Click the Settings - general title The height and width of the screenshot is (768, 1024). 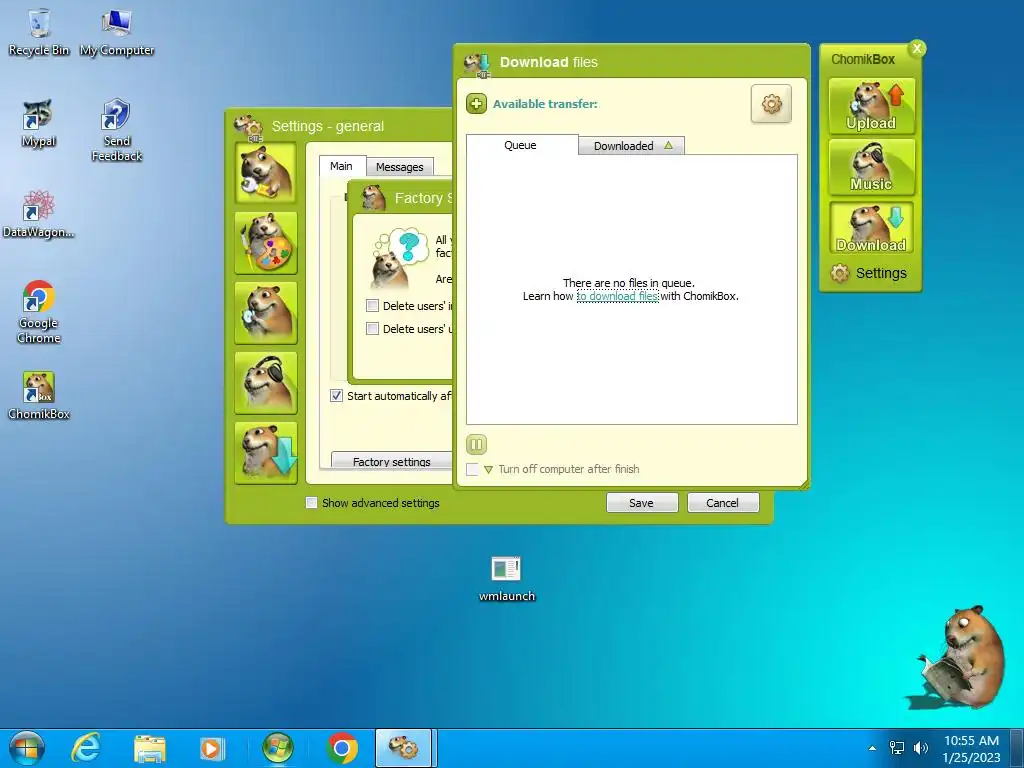[x=328, y=126]
